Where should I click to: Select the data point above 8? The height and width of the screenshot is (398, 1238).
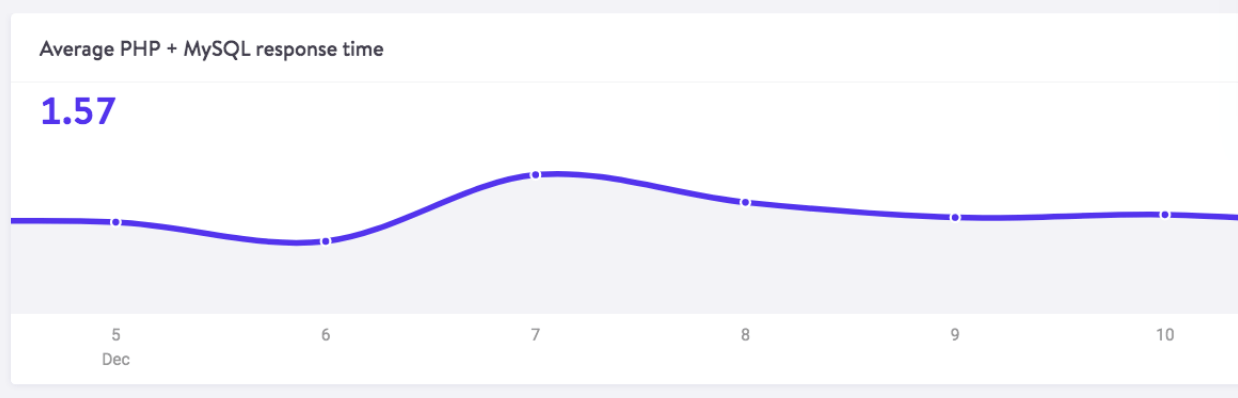pyautogui.click(x=745, y=202)
